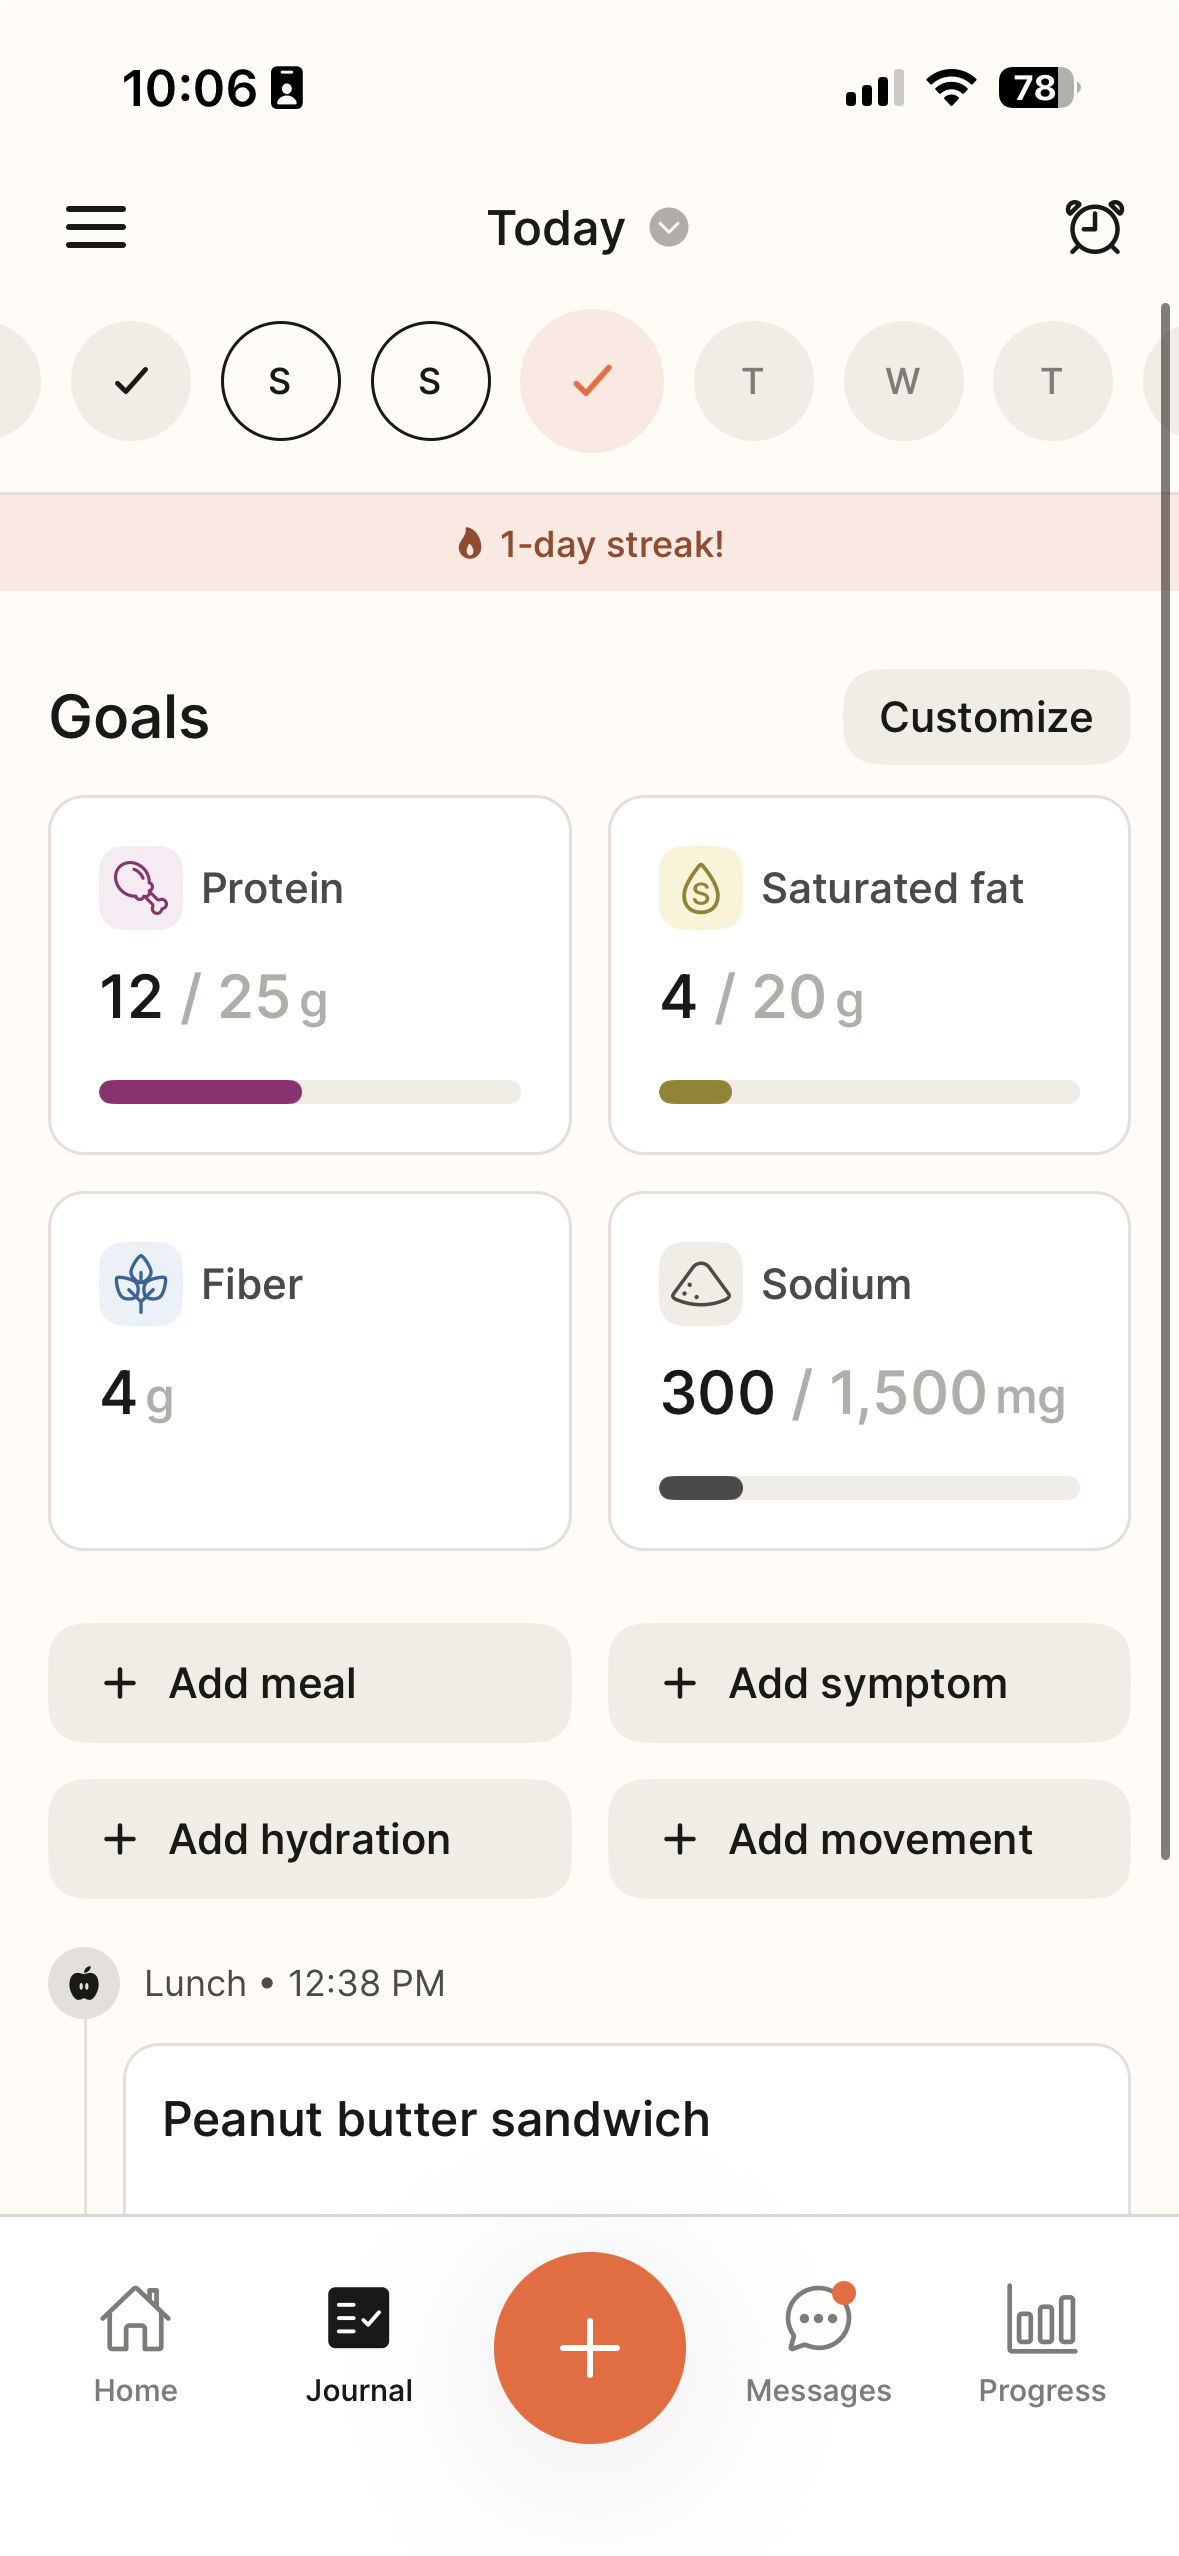Select today's orange checkmark day

point(592,381)
